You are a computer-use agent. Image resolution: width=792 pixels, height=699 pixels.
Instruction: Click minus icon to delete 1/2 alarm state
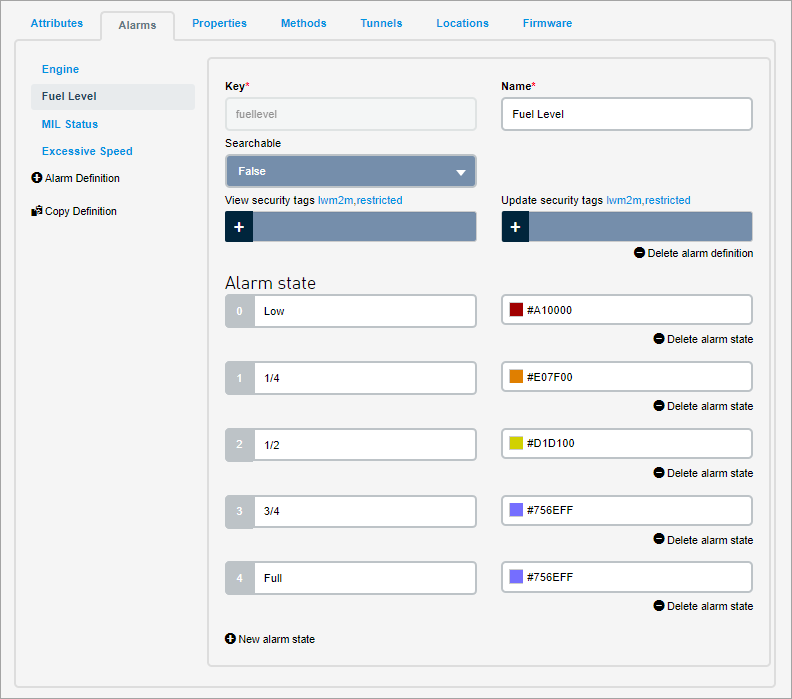pyautogui.click(x=659, y=473)
